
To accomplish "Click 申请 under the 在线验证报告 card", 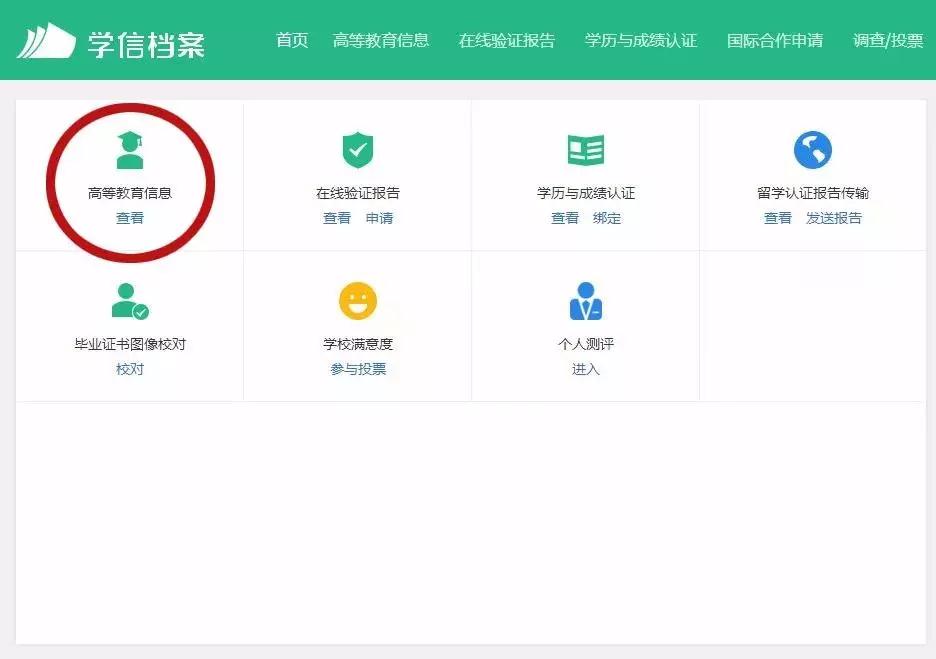I will point(380,218).
